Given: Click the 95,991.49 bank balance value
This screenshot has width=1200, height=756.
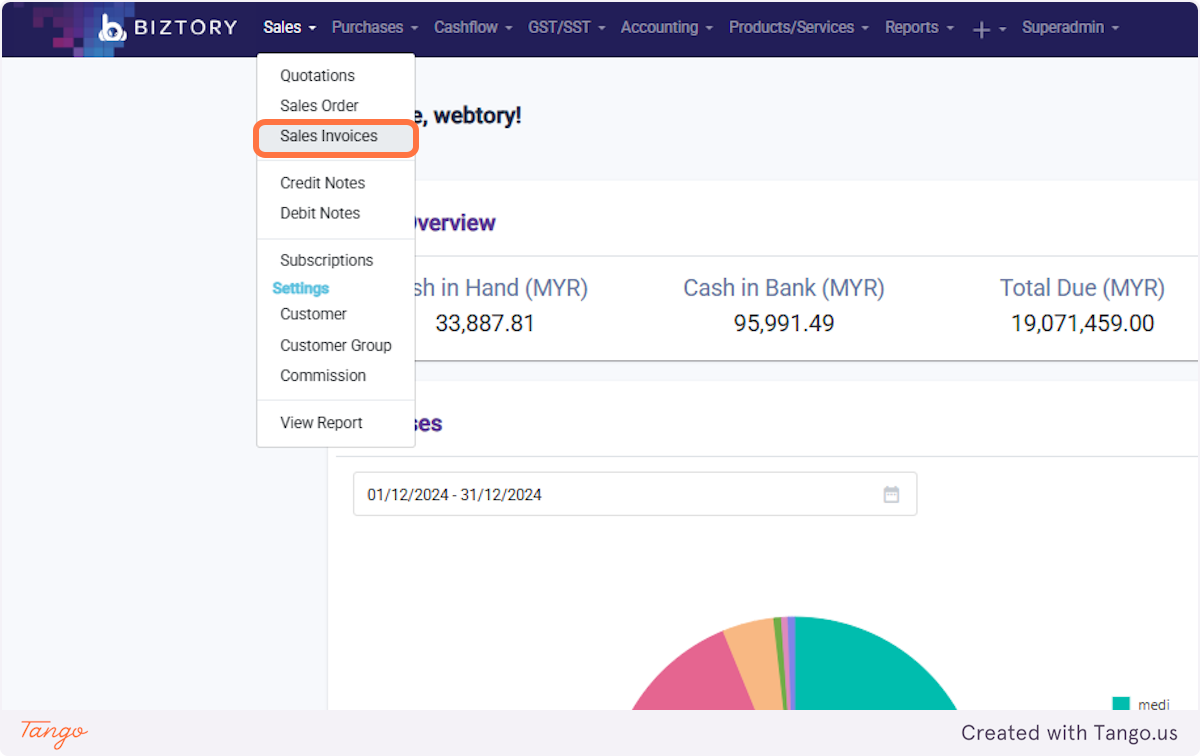Looking at the screenshot, I should (784, 323).
